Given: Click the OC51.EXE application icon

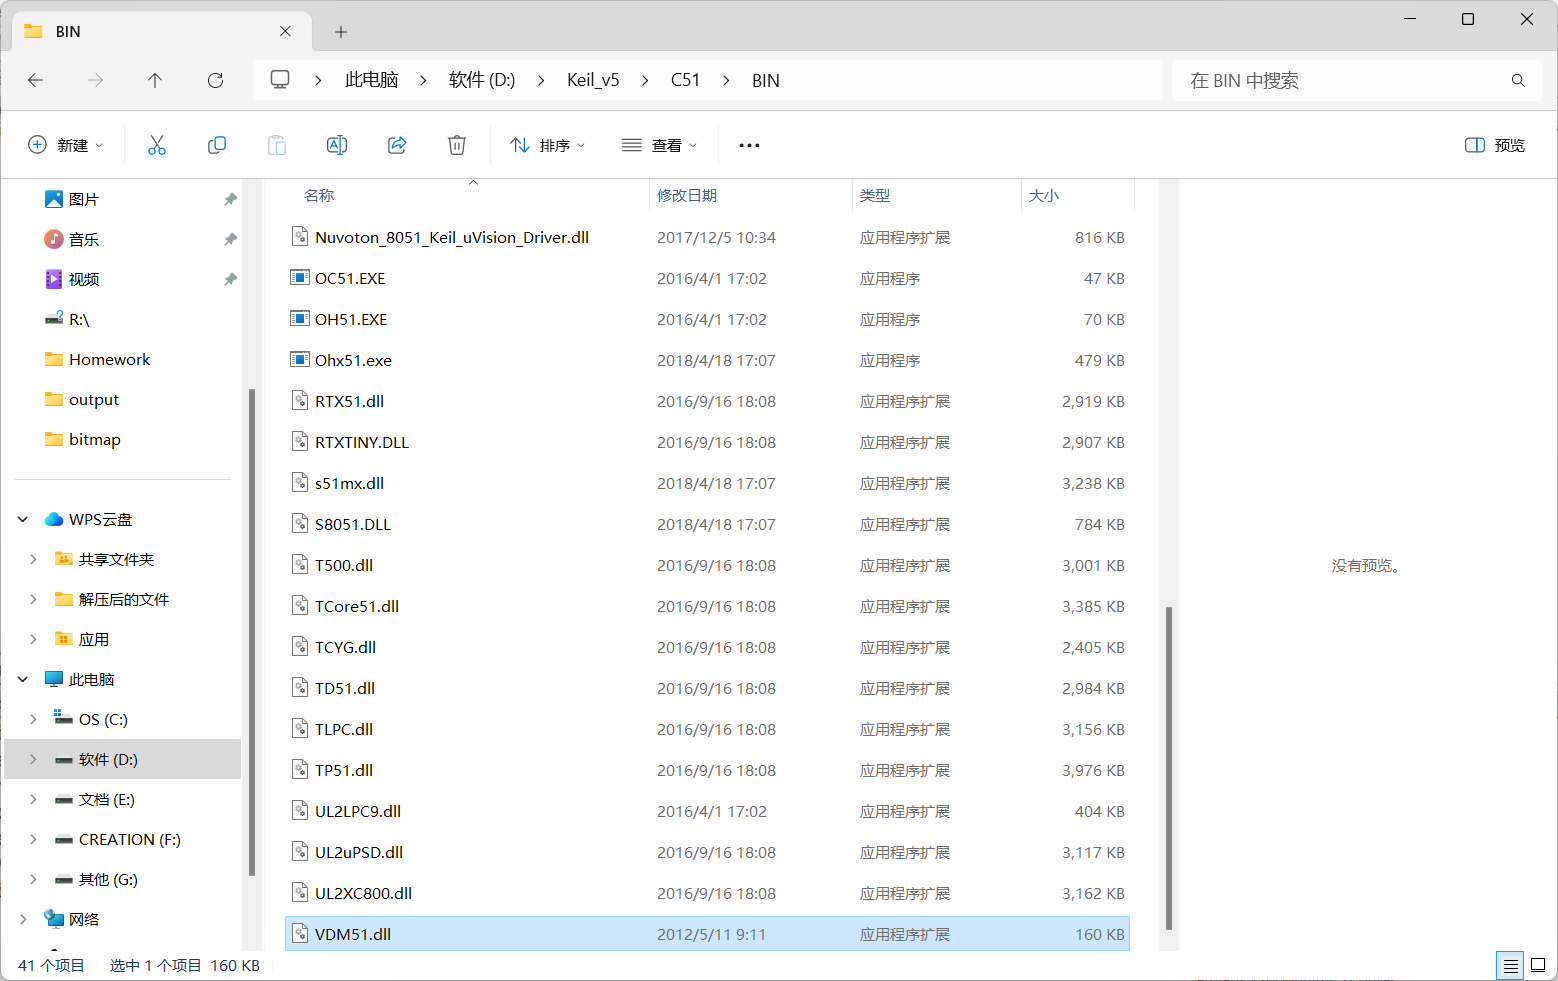Looking at the screenshot, I should click(x=299, y=277).
